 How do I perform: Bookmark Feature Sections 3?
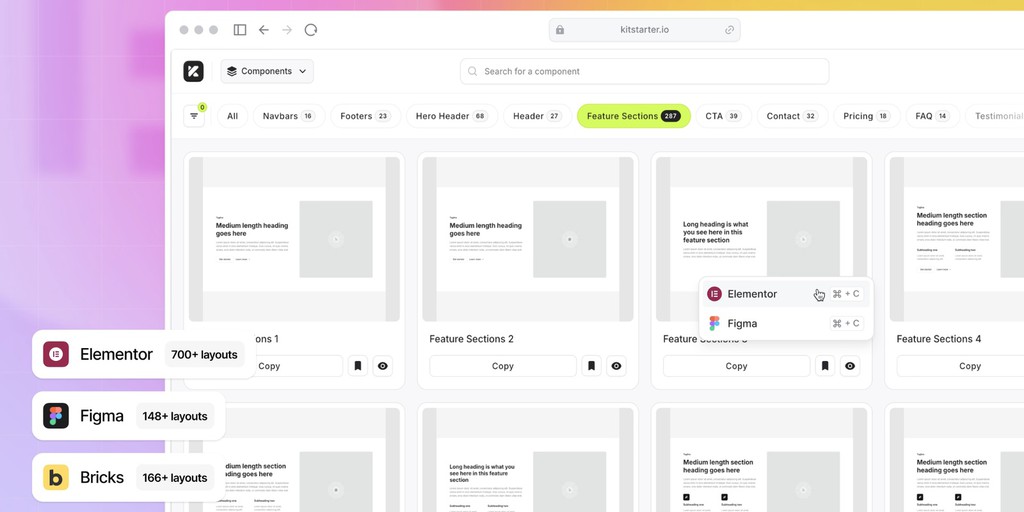825,366
